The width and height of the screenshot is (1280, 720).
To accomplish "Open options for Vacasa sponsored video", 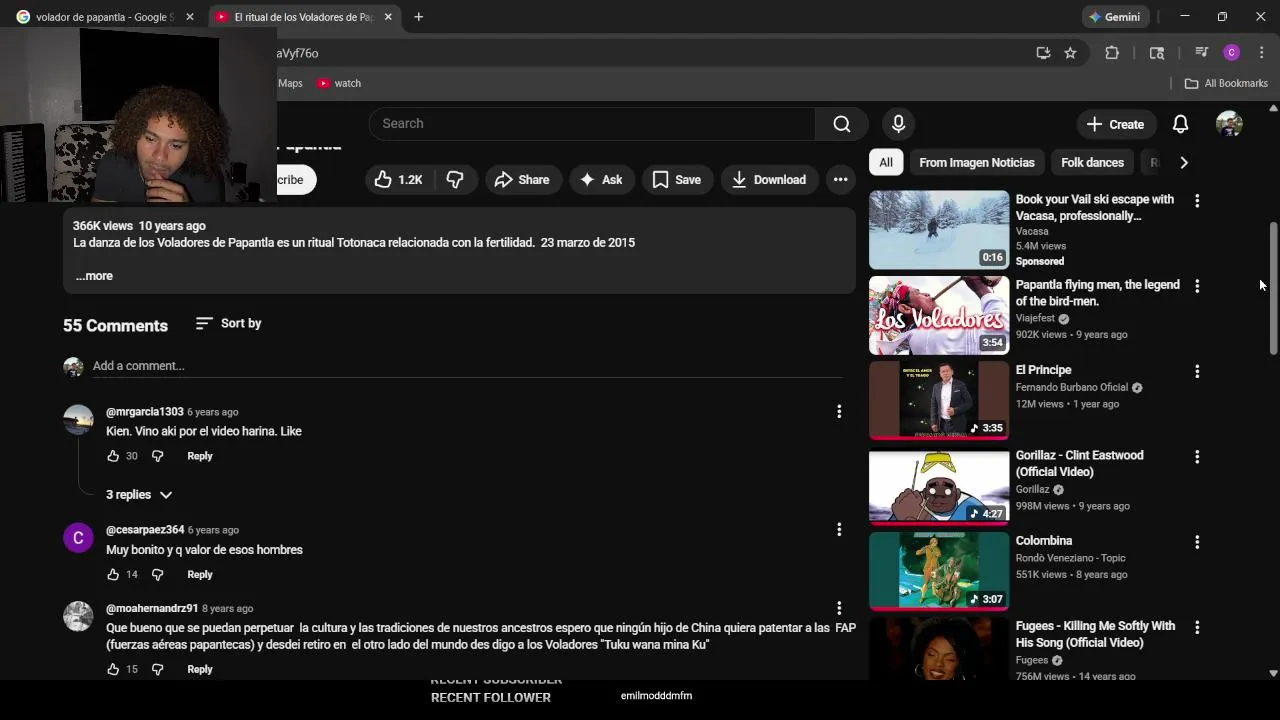I will click(x=1197, y=200).
